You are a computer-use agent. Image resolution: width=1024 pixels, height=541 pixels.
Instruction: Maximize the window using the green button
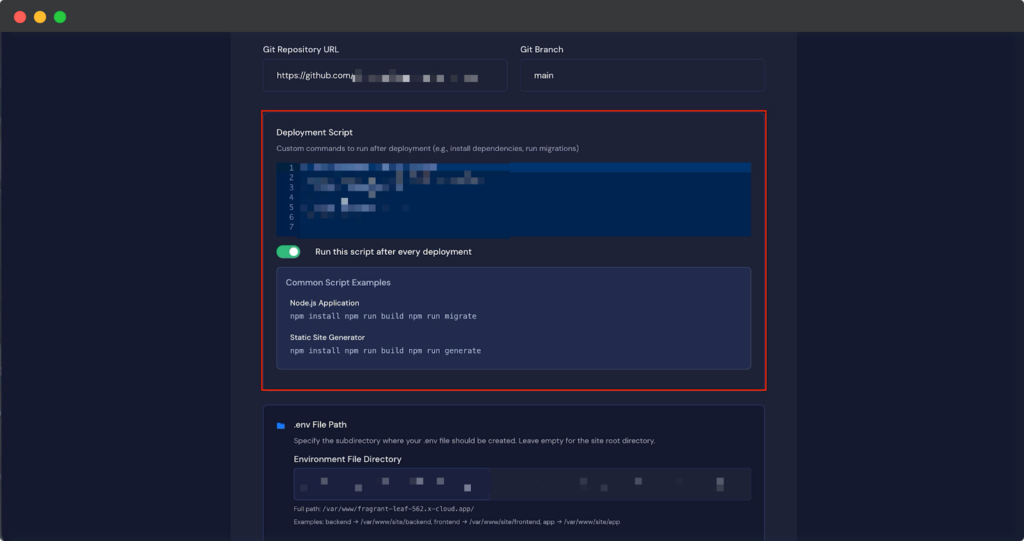coord(60,17)
